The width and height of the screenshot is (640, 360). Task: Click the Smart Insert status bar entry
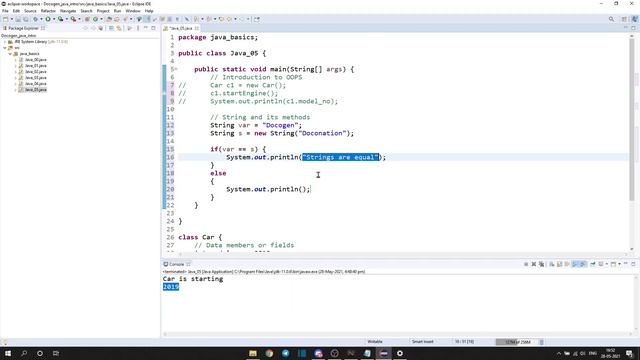point(422,342)
